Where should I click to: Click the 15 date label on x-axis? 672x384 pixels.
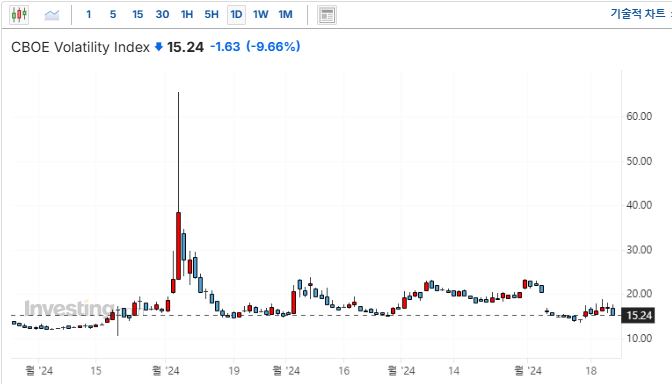pos(96,371)
